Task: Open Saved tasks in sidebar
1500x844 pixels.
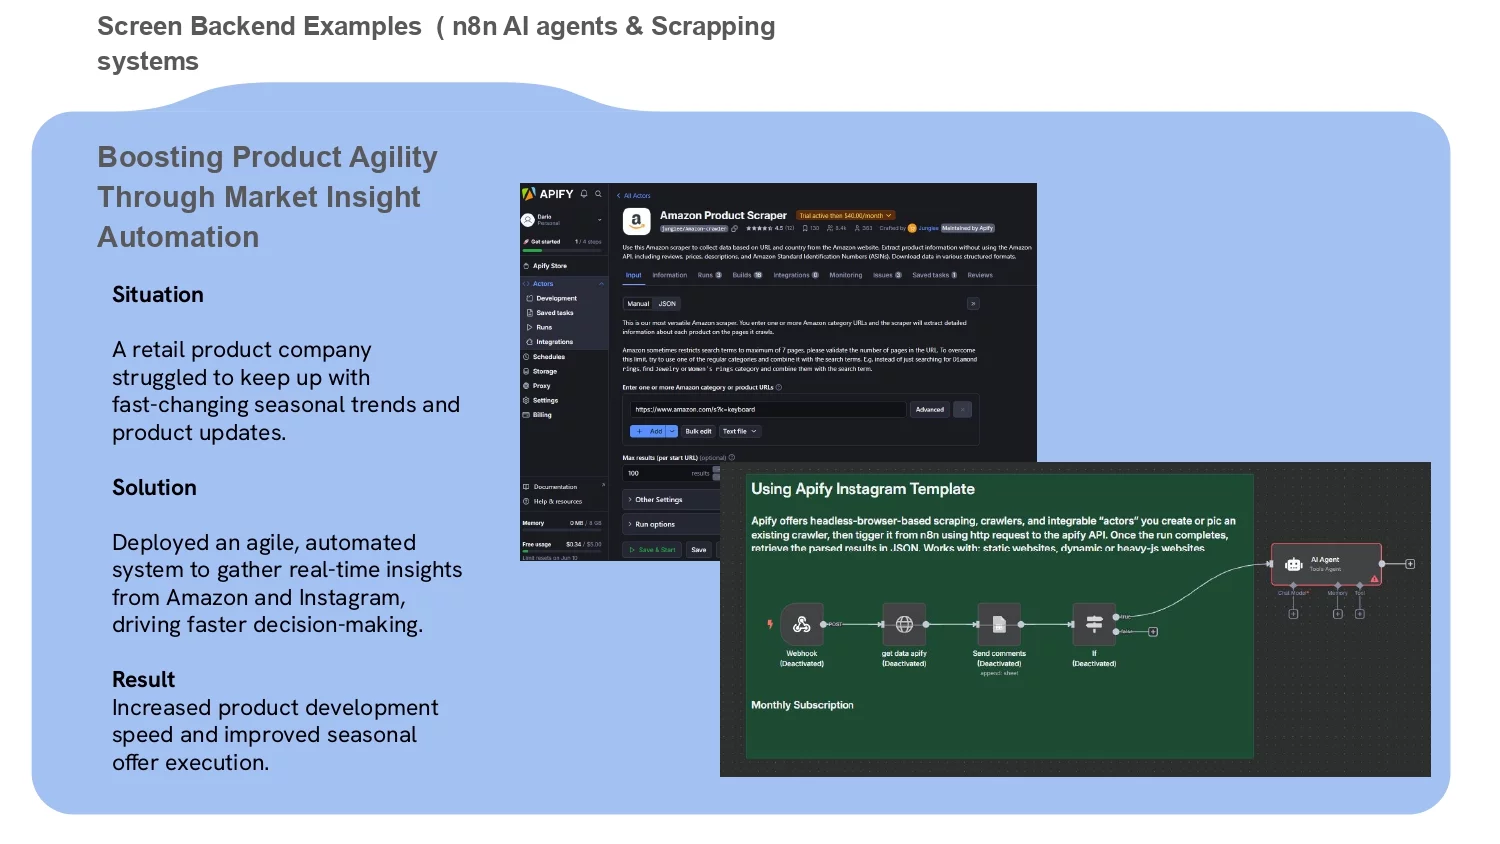Action: click(550, 313)
